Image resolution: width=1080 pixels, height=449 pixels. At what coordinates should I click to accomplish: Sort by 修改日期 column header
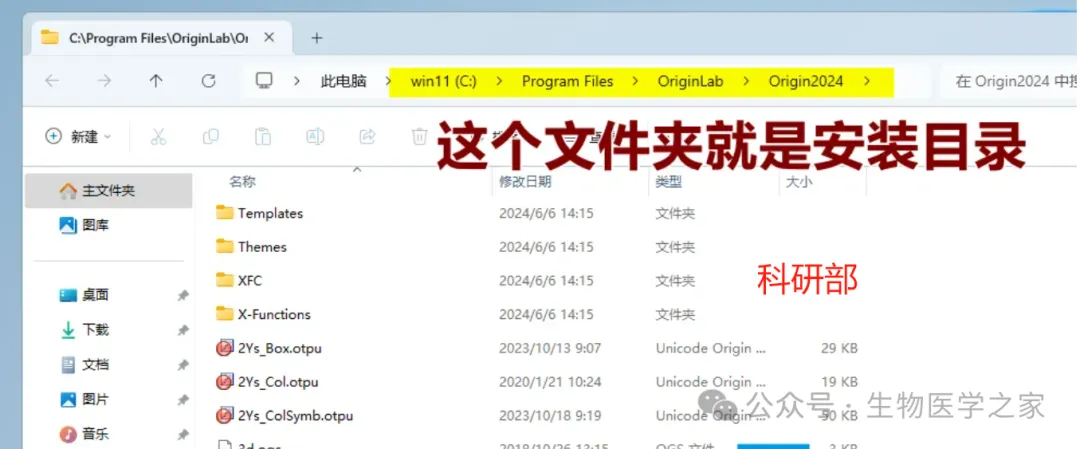point(525,182)
